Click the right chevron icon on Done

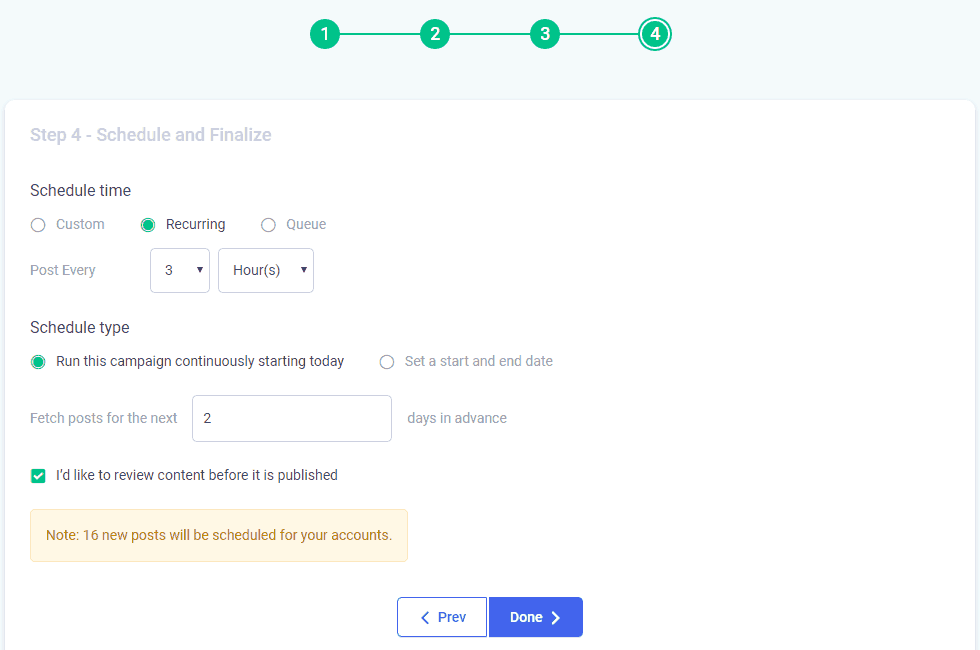(x=556, y=618)
